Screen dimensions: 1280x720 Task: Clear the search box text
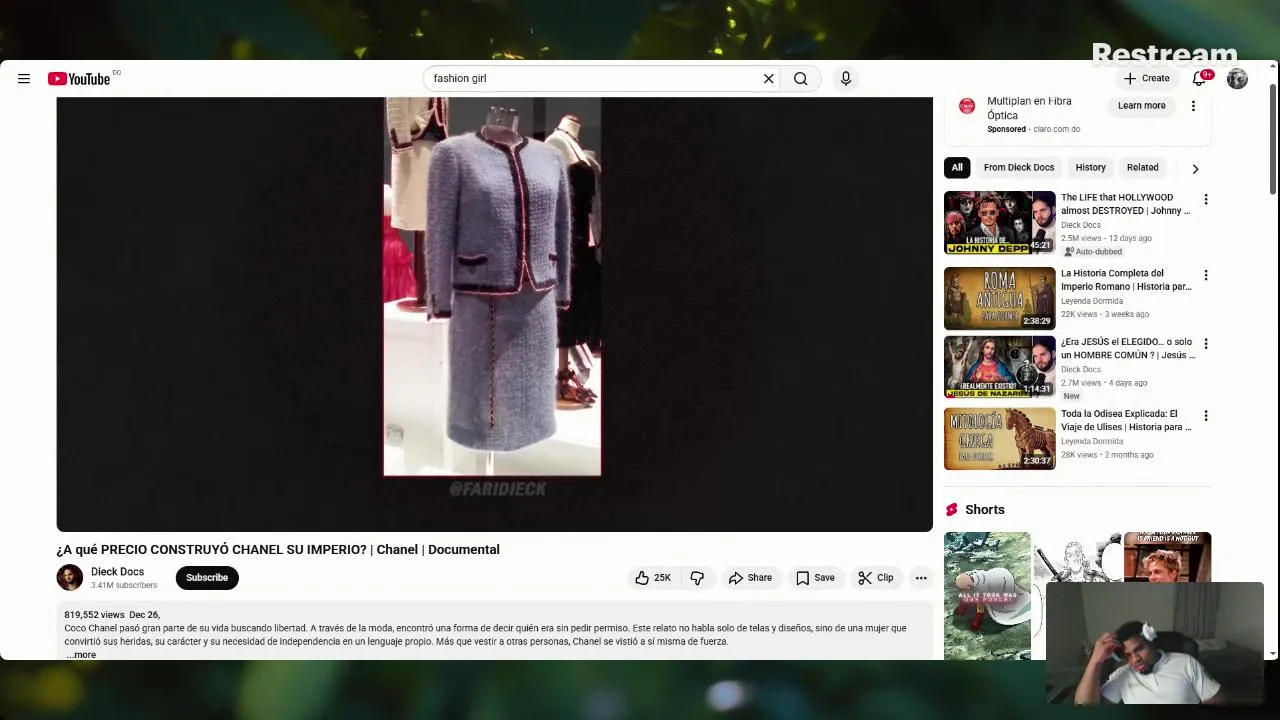768,79
